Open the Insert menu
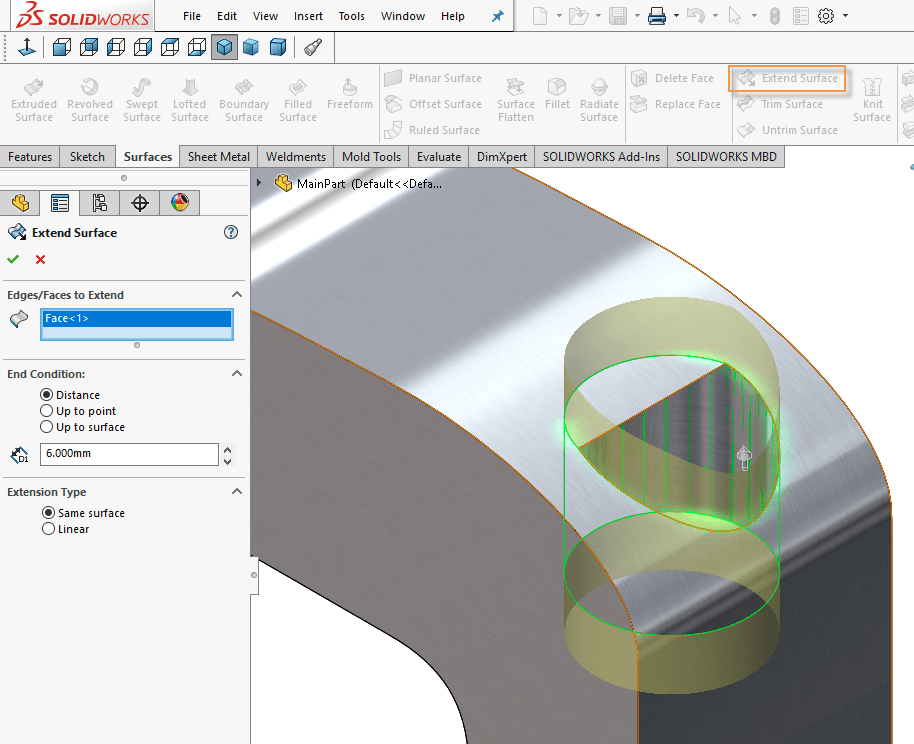The height and width of the screenshot is (744, 914). [308, 16]
